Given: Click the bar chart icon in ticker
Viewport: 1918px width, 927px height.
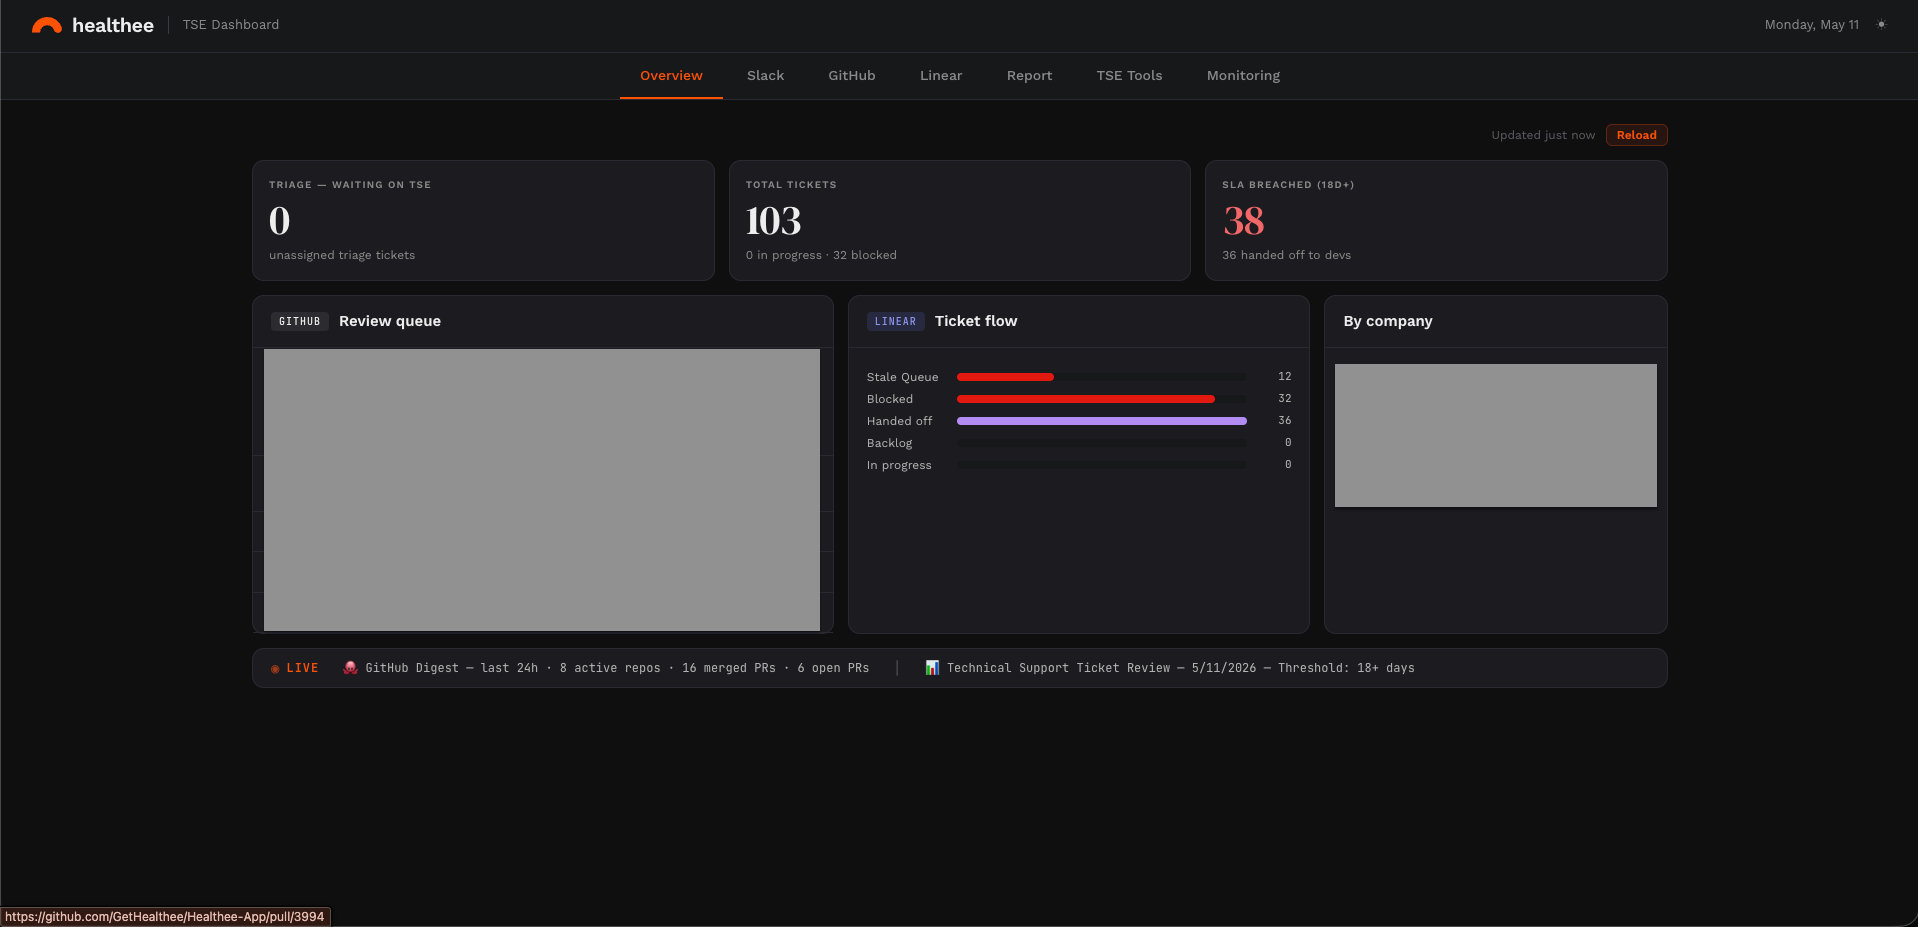Looking at the screenshot, I should [x=932, y=668].
